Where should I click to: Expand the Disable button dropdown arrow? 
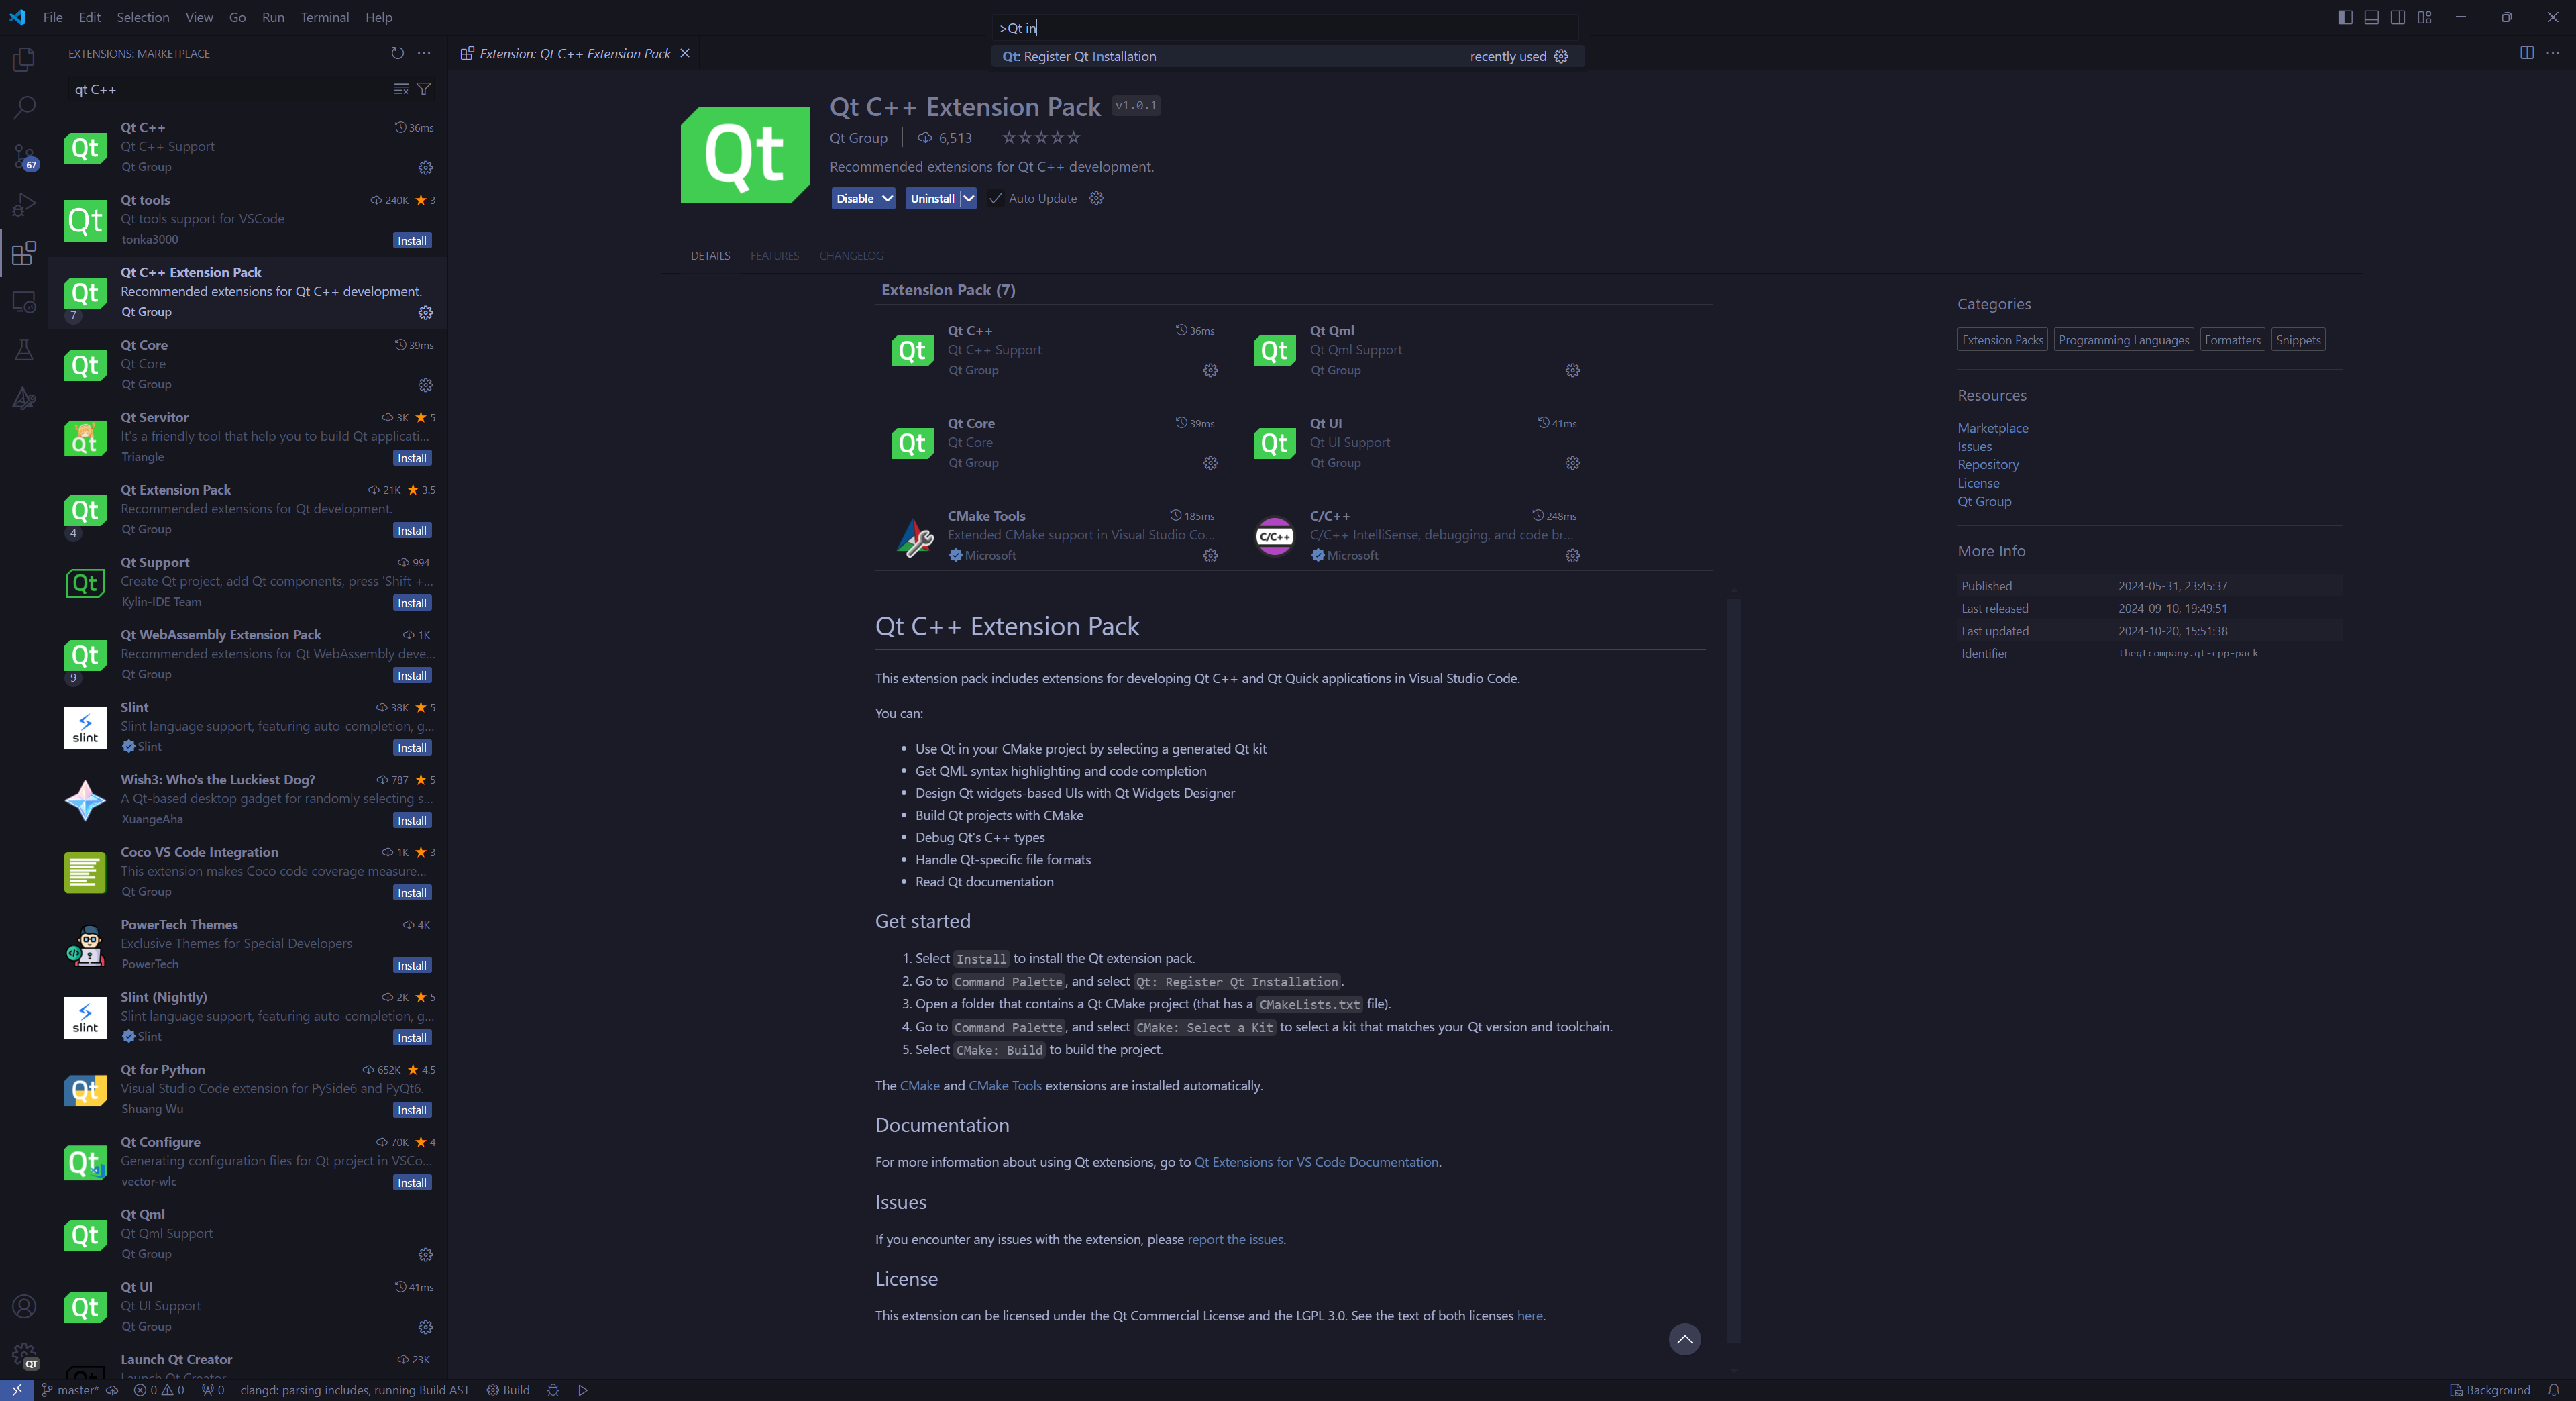(887, 198)
